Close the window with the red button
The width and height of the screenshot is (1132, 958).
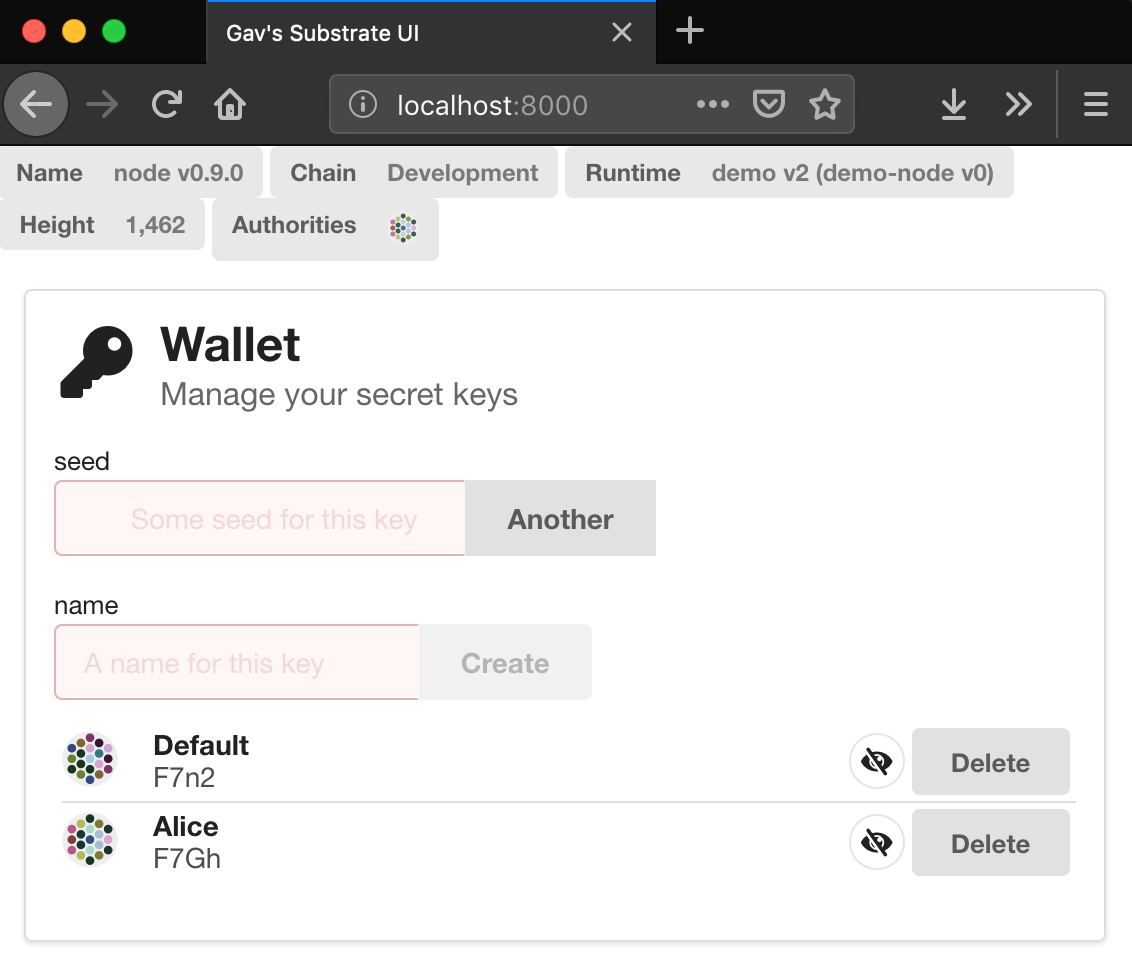pos(34,32)
